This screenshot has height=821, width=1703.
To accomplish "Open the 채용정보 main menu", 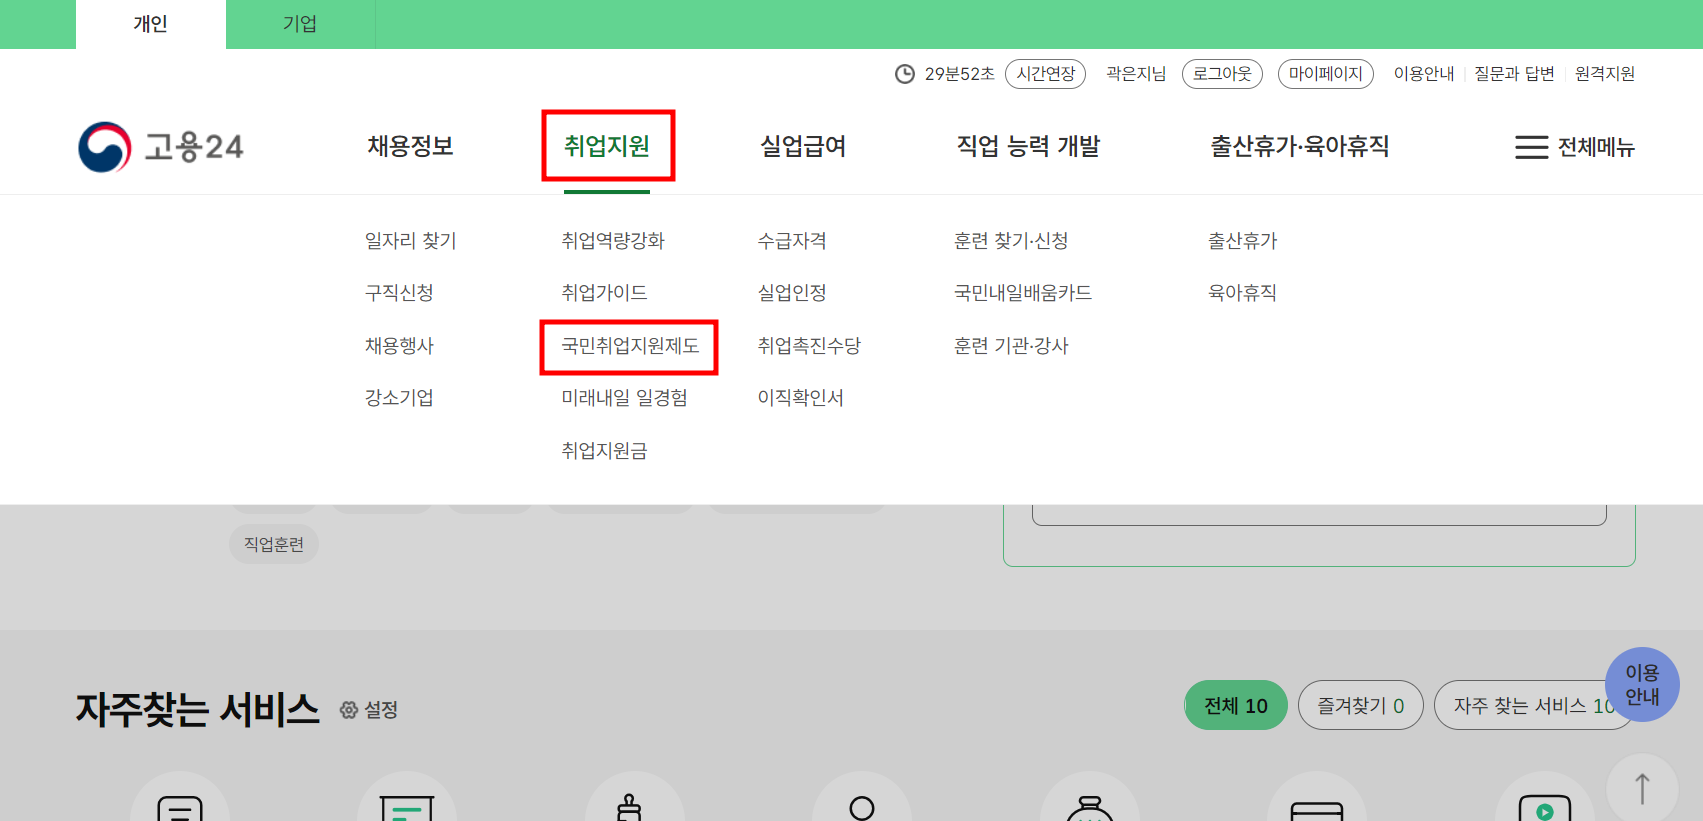I will coord(410,146).
